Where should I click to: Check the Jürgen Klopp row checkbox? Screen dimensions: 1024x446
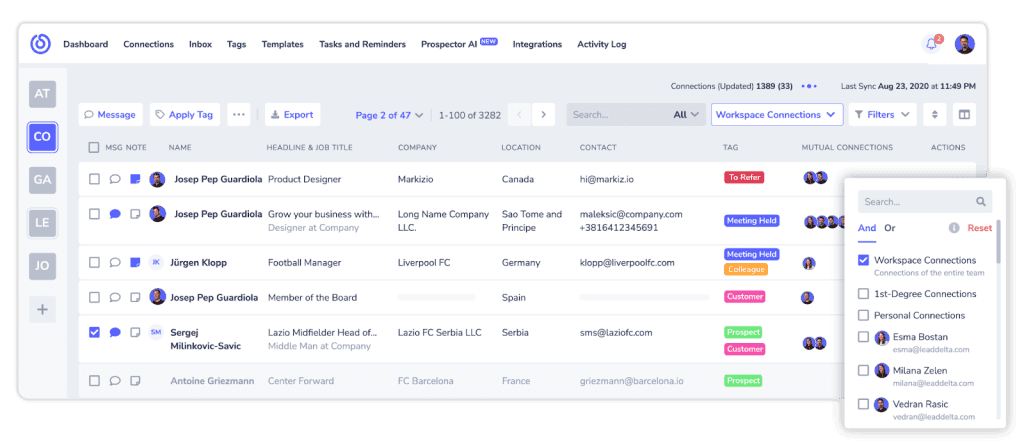tap(94, 263)
